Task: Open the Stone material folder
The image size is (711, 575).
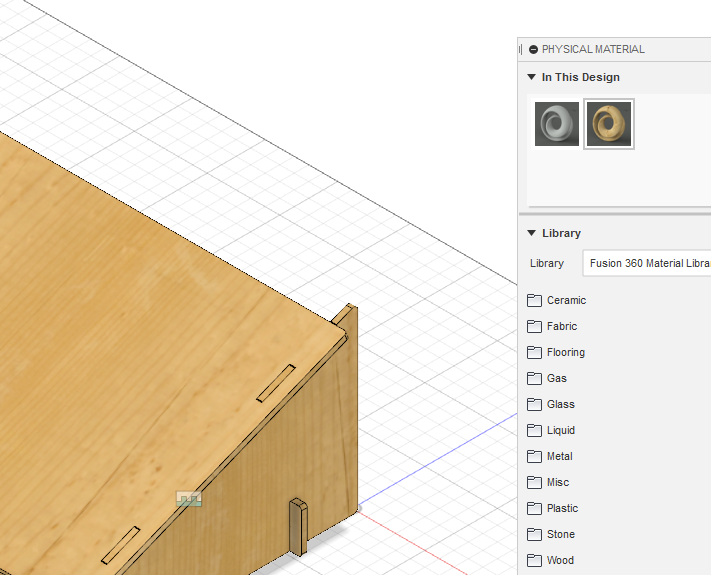Action: coord(551,534)
